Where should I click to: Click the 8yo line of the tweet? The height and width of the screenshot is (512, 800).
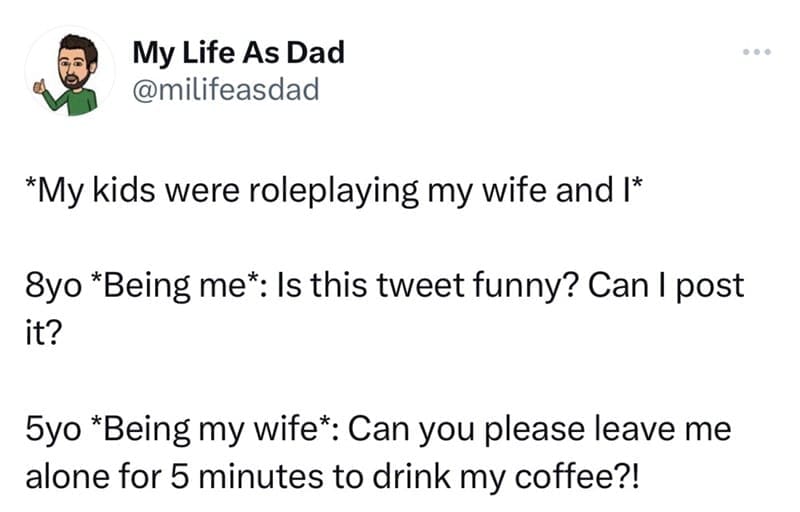pyautogui.click(x=387, y=287)
